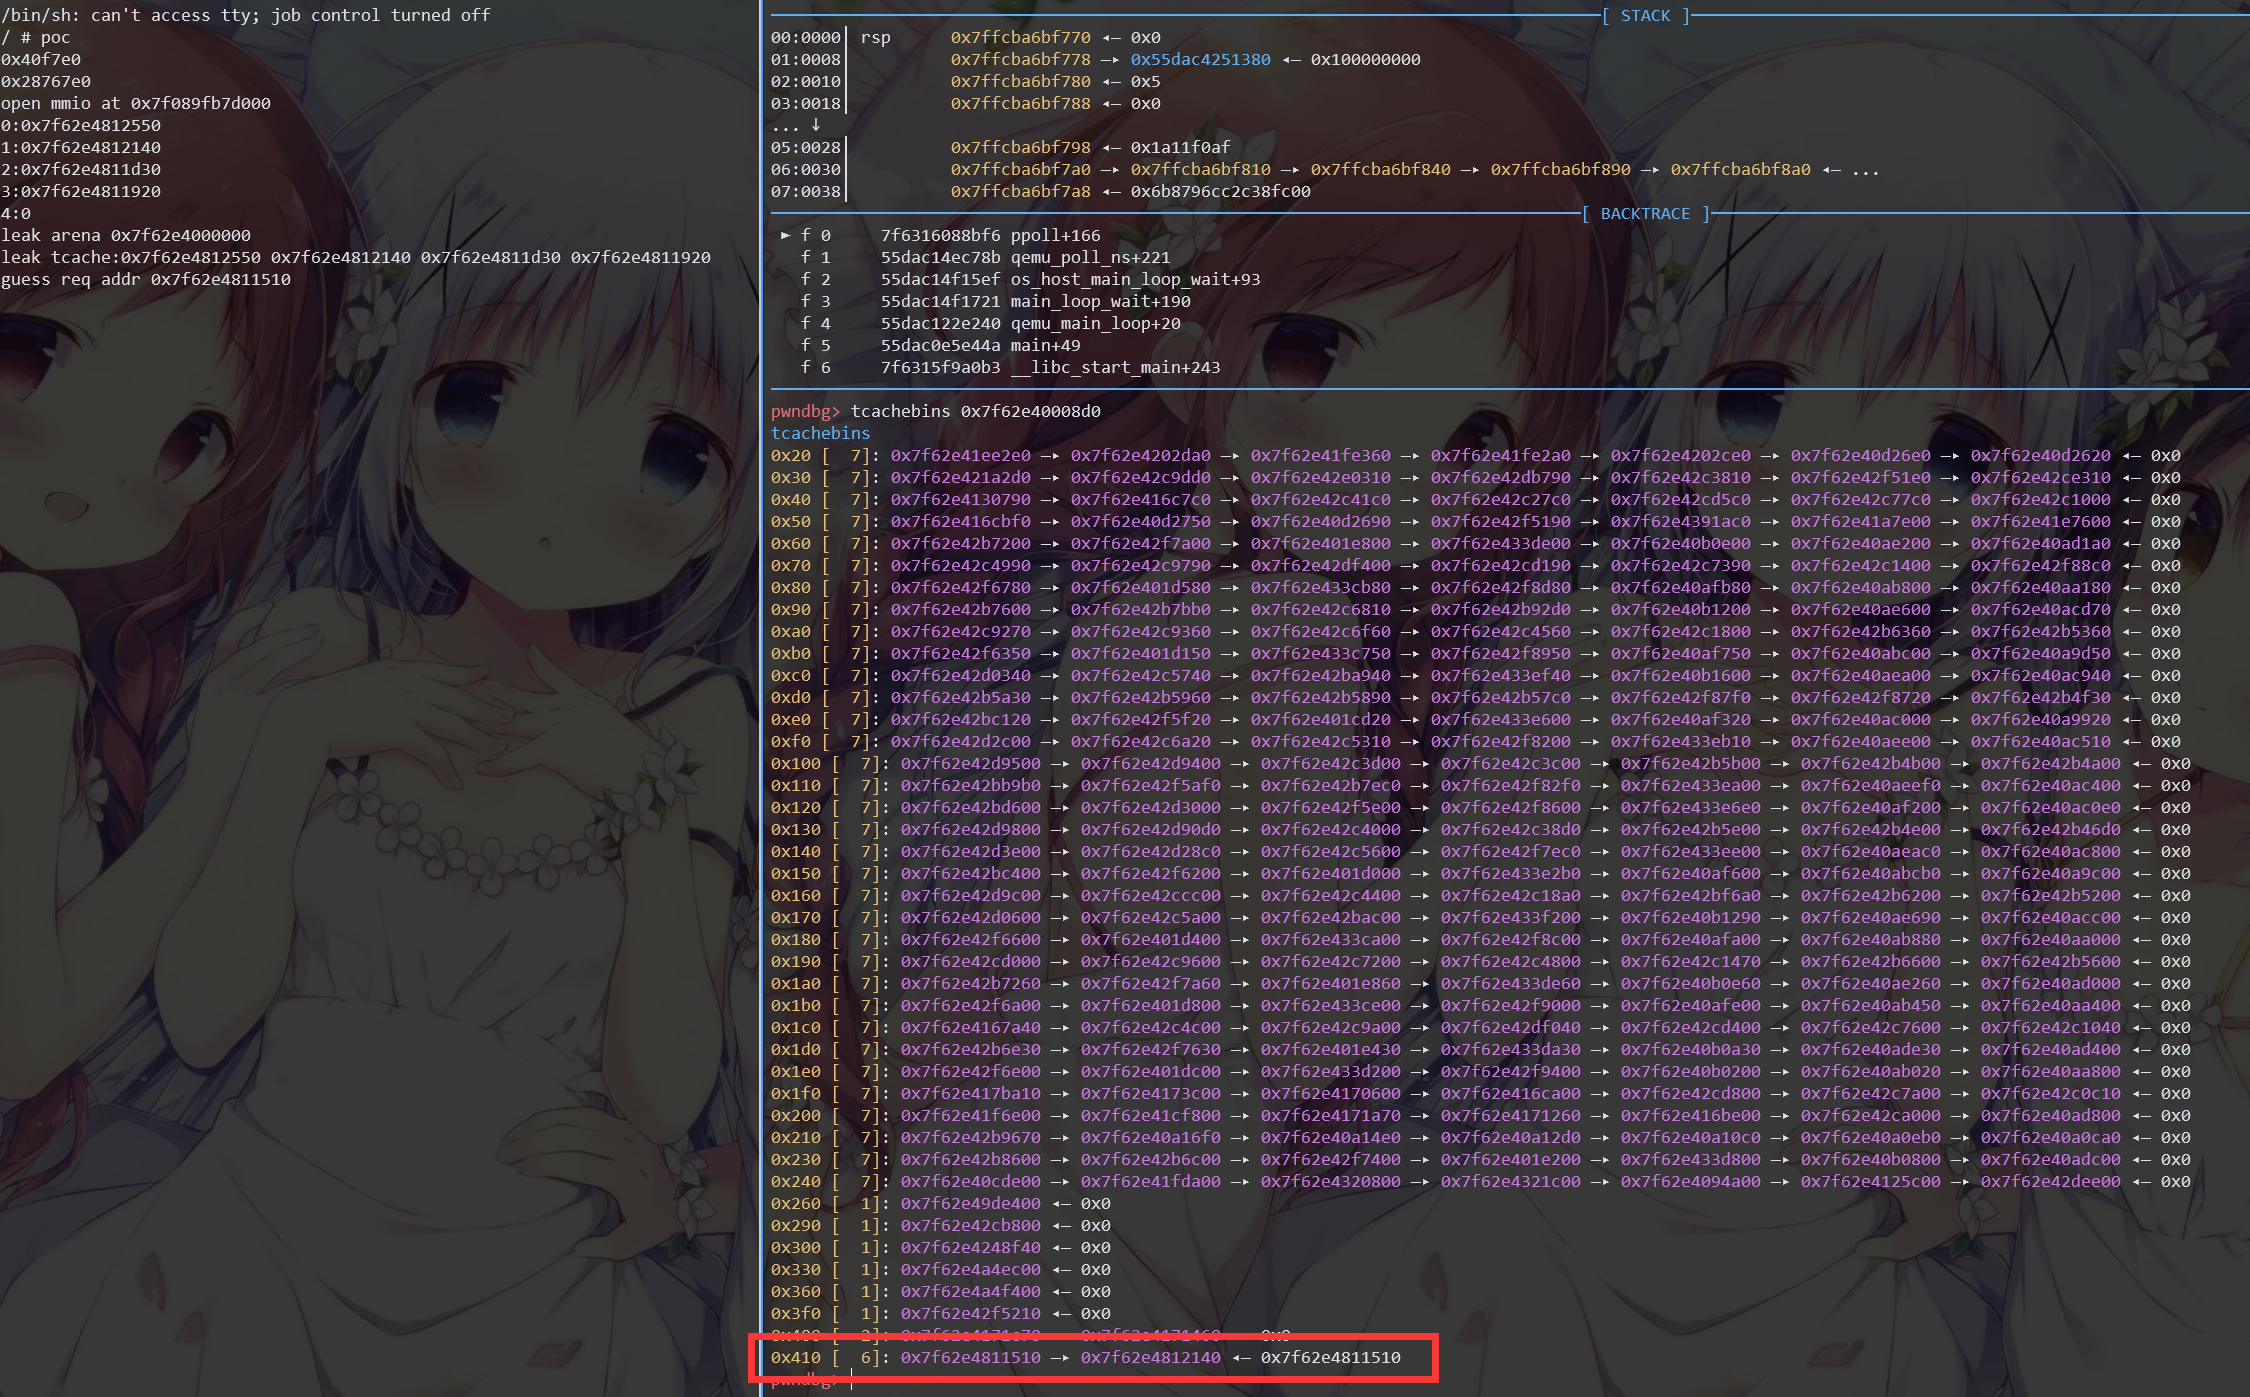Click the entry count 6 of the 0x410 bin
This screenshot has width=2250, height=1397.
pos(865,1357)
